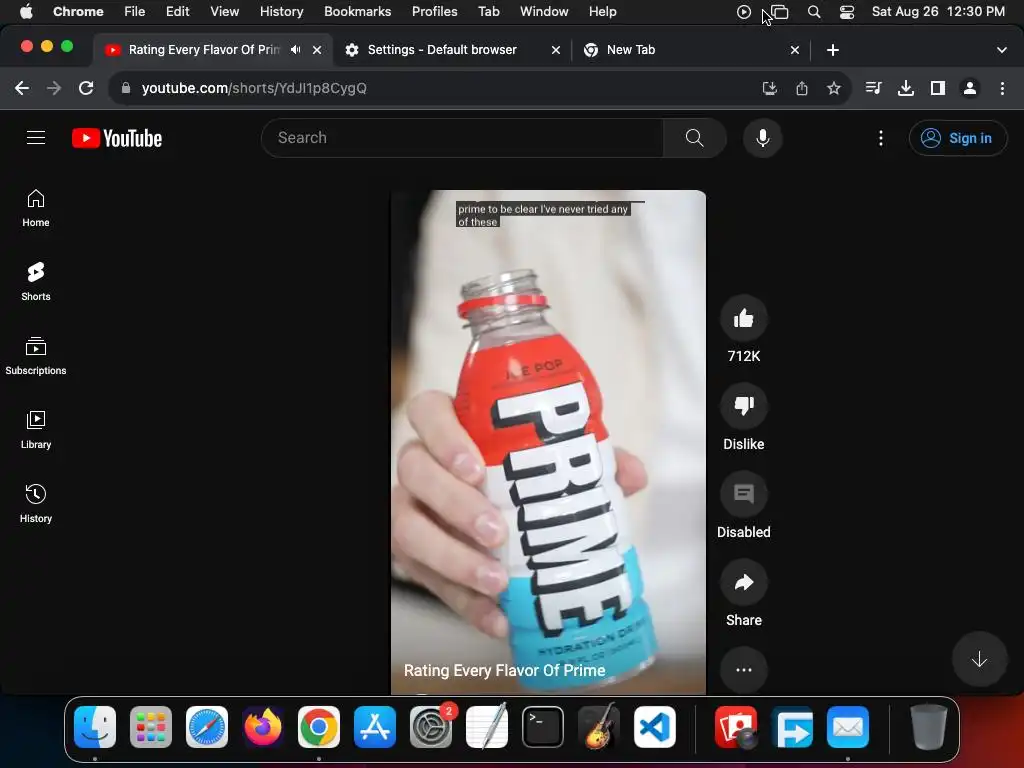The image size is (1024, 768).
Task: Open Library in the sidebar
Action: (x=36, y=430)
